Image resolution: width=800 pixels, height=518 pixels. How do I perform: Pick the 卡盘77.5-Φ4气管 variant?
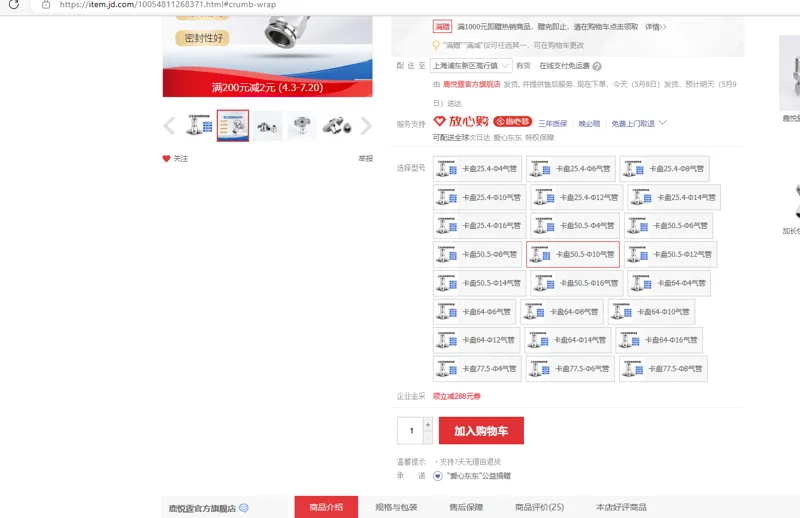(x=478, y=369)
